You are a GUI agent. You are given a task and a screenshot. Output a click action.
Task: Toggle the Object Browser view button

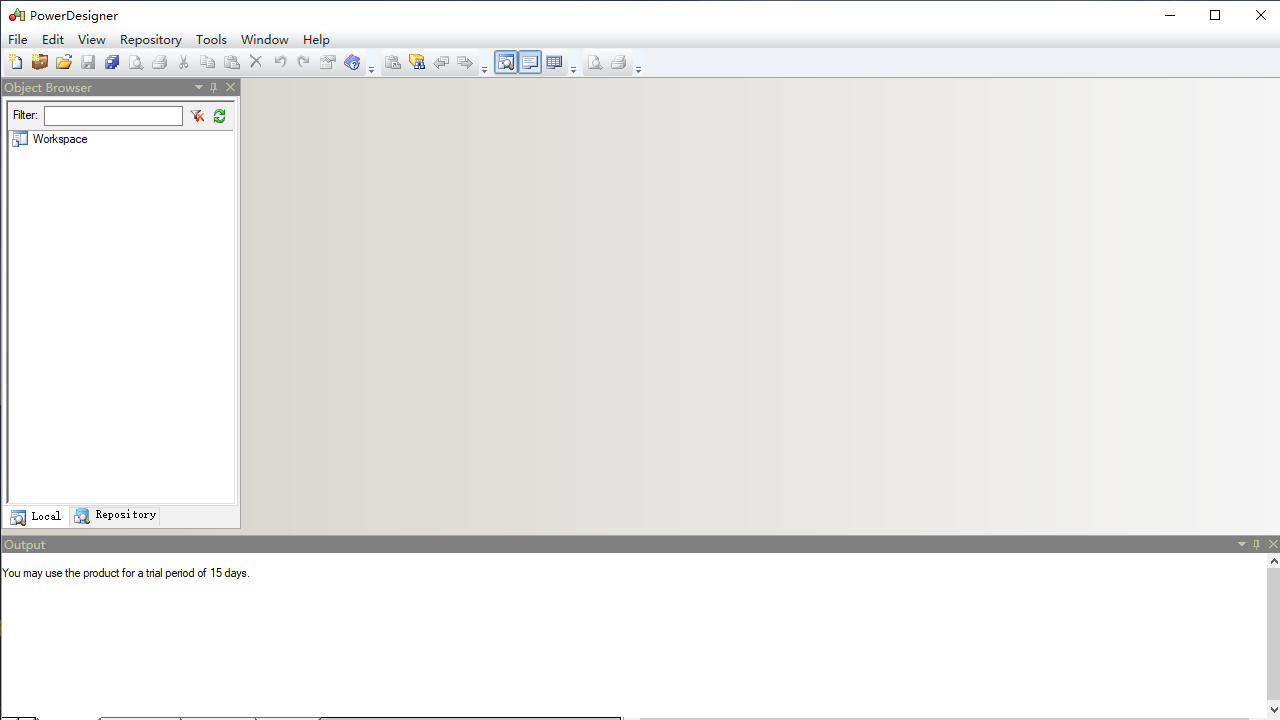tap(506, 63)
